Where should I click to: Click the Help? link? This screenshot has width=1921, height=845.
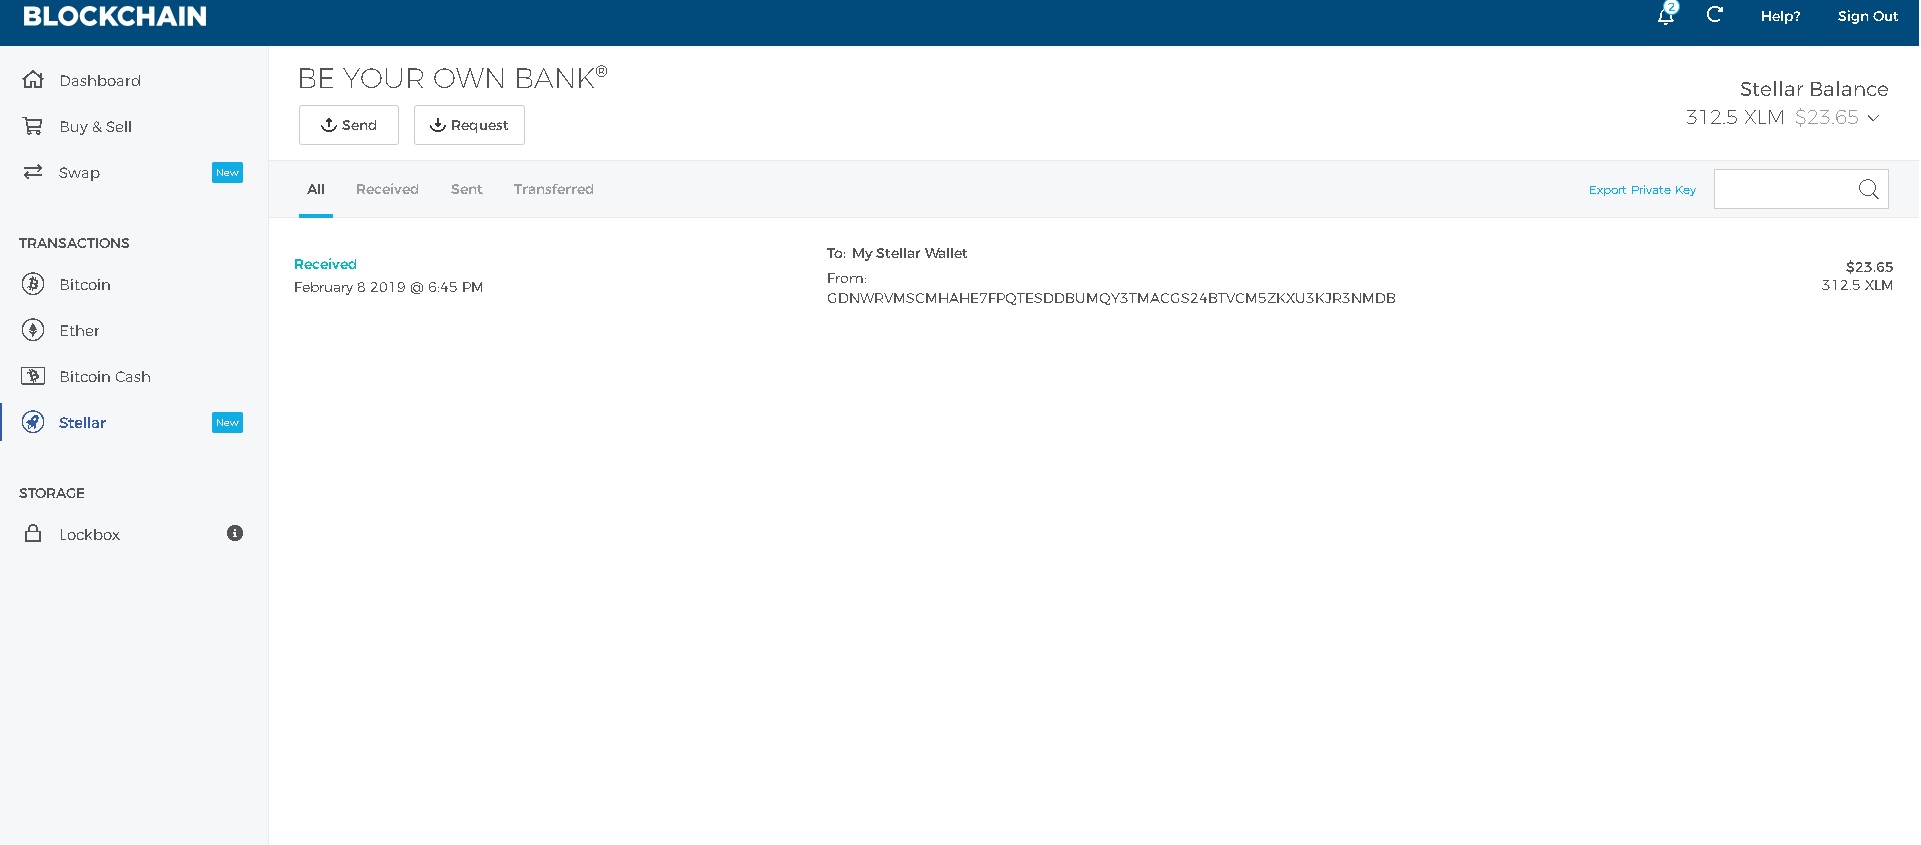point(1780,16)
